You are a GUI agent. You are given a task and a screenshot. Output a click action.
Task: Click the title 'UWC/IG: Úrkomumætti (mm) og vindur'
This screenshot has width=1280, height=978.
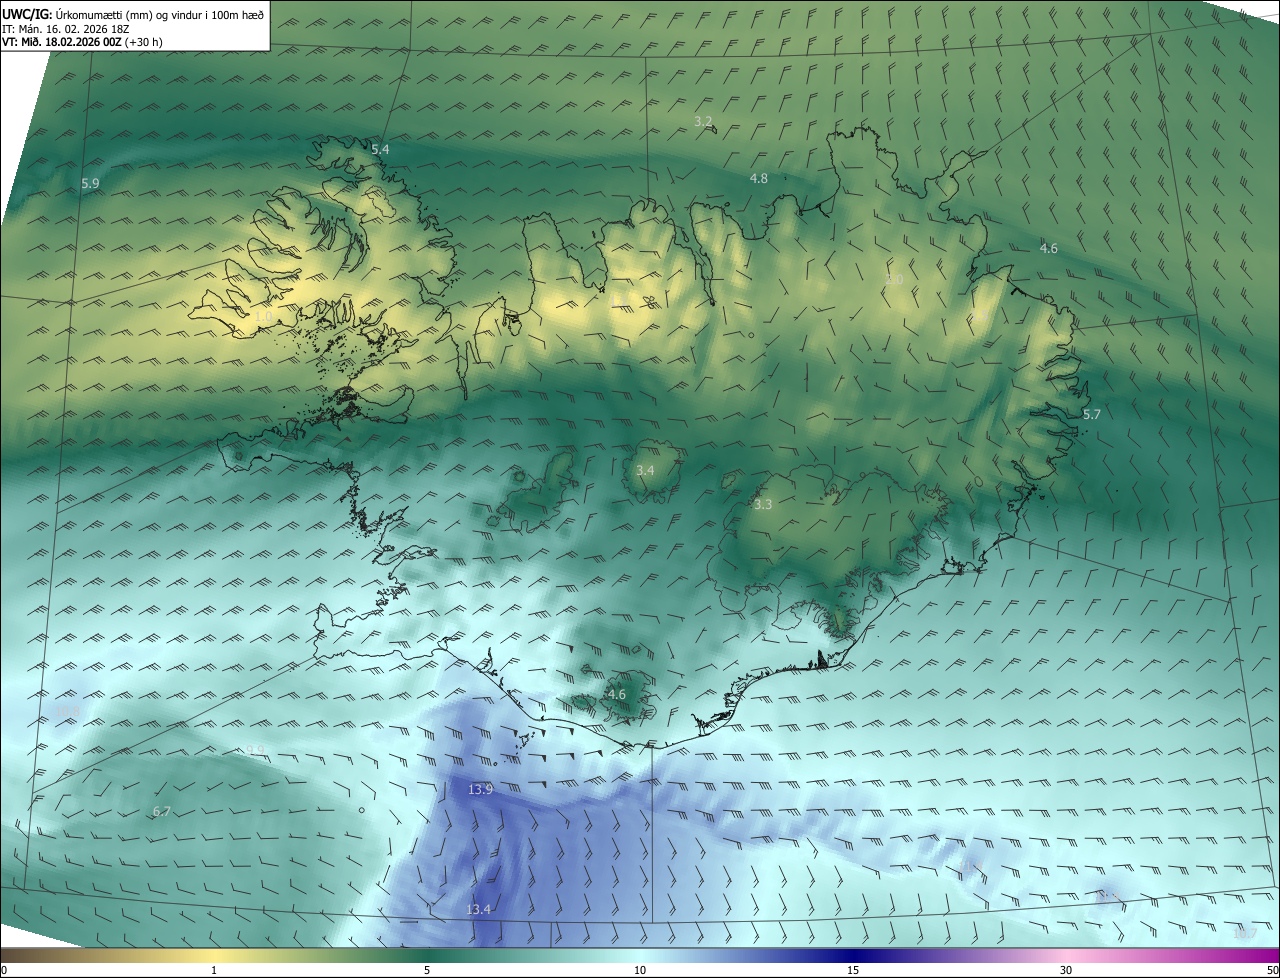point(133,14)
